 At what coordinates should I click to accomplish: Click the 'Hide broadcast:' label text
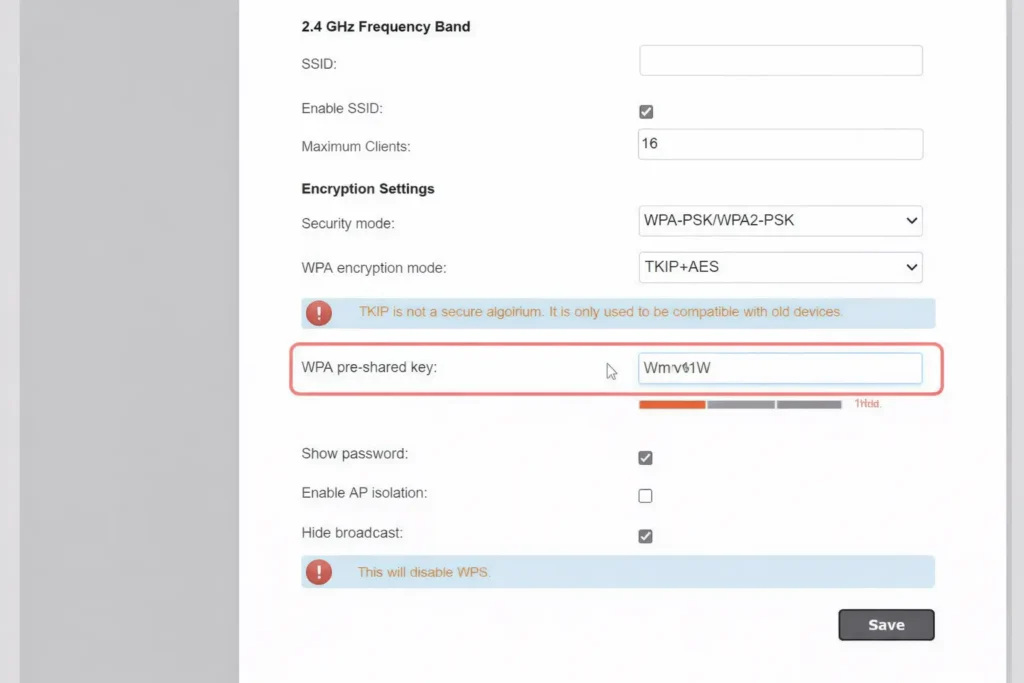[x=352, y=533]
